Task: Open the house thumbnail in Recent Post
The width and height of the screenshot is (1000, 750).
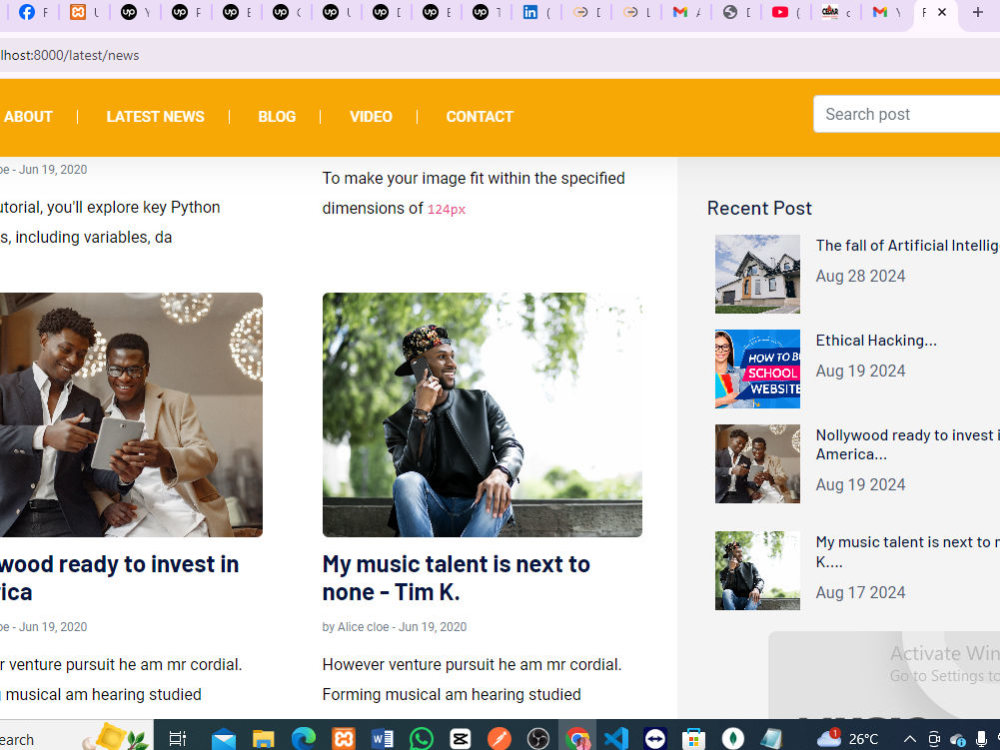Action: click(757, 274)
